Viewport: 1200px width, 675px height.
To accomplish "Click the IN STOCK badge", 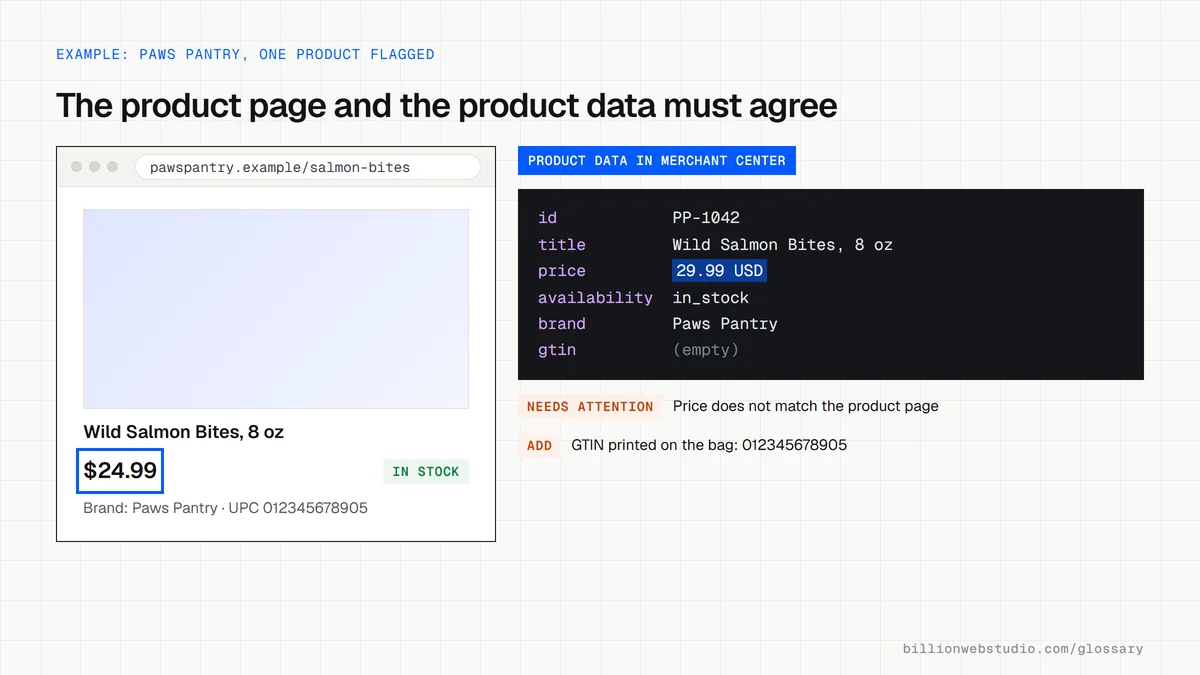I will (x=426, y=472).
